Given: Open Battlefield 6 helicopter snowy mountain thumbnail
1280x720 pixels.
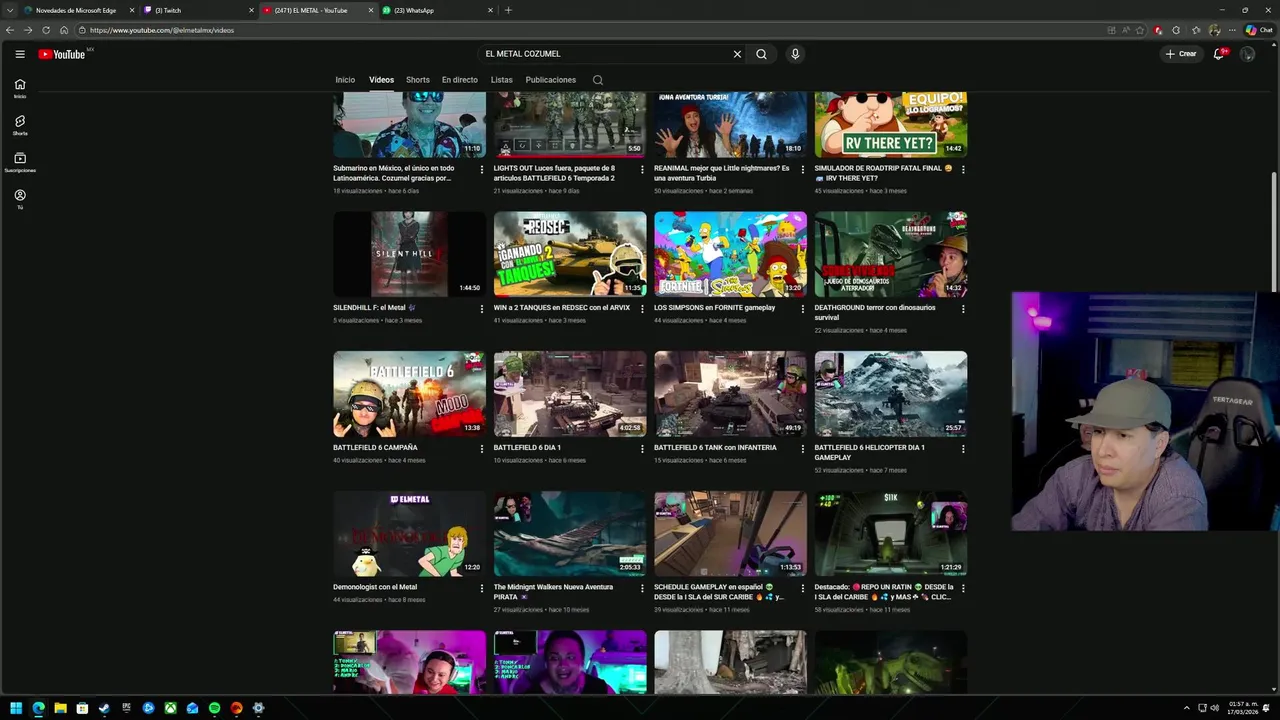Looking at the screenshot, I should click(890, 394).
